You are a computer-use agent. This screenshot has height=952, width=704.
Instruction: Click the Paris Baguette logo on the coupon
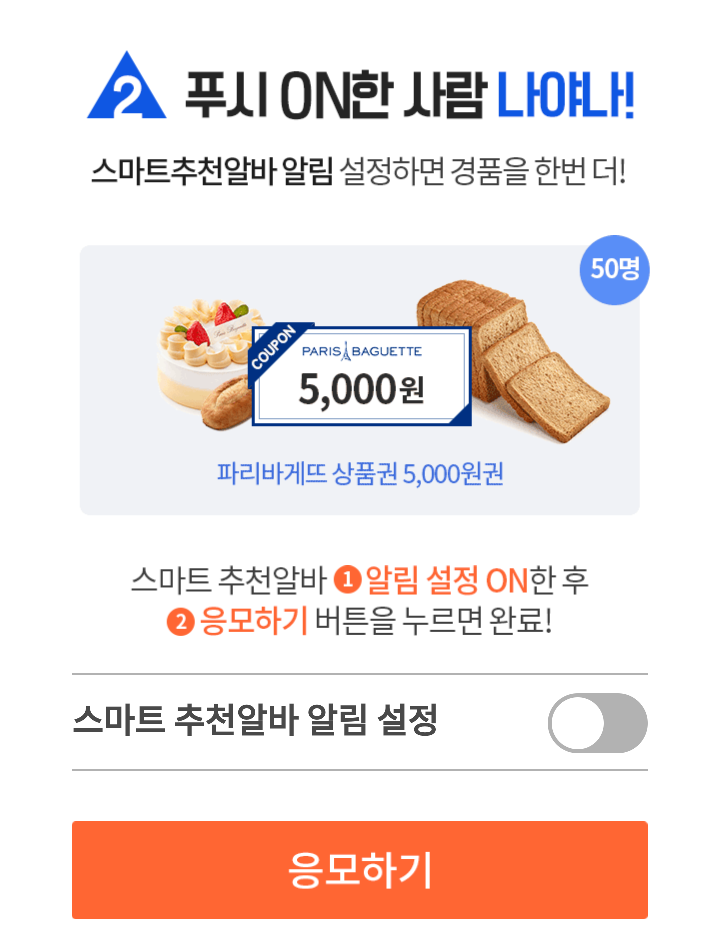coord(361,351)
